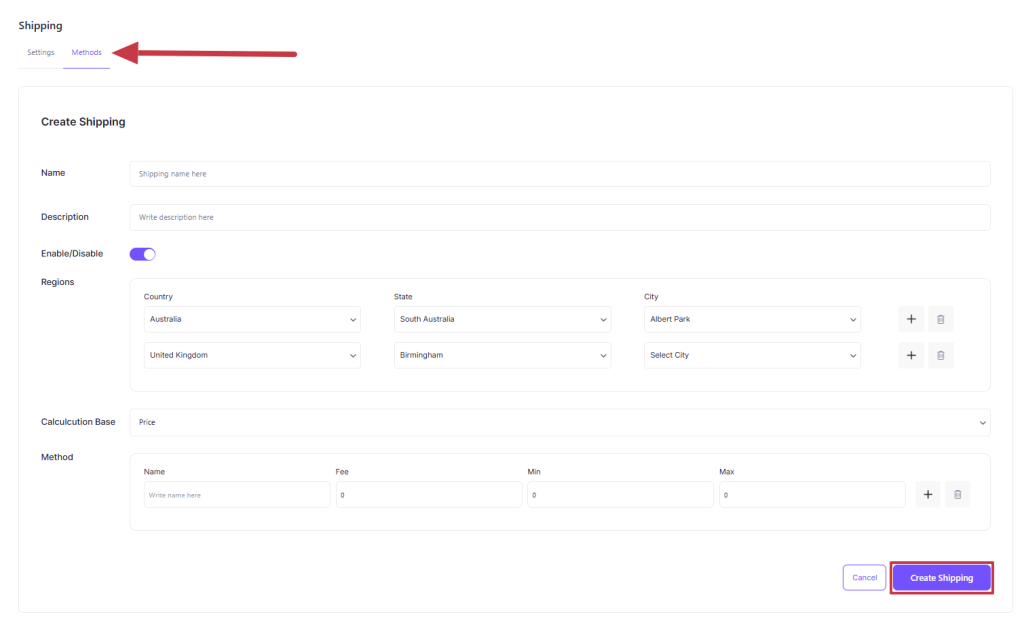Screen dimensions: 1024x623
Task: Delete the shipping method row
Action: coord(957,494)
